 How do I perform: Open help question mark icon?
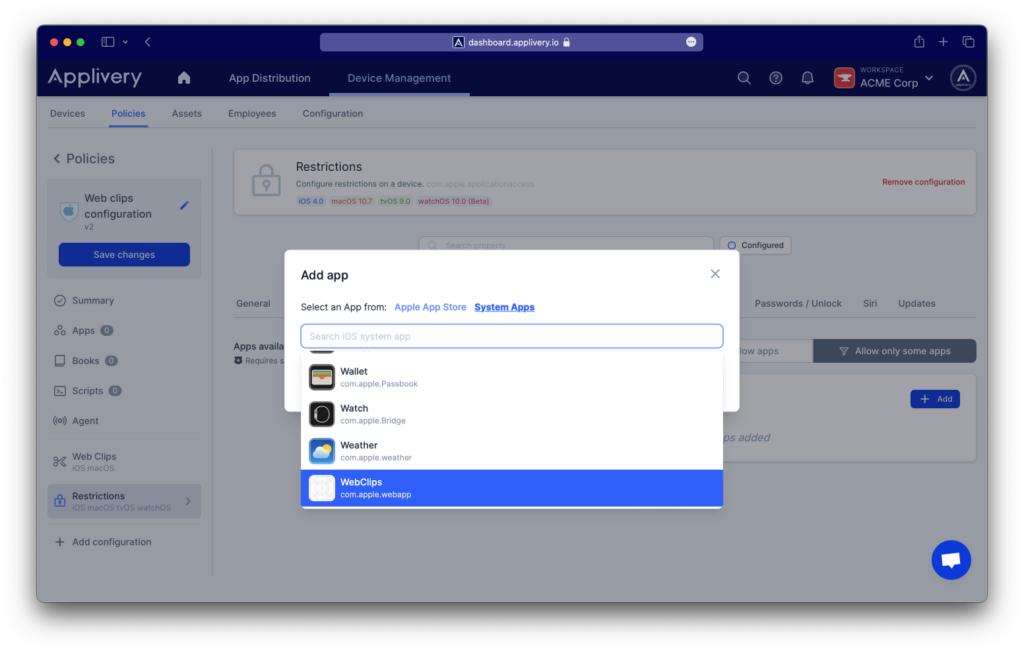pyautogui.click(x=776, y=78)
